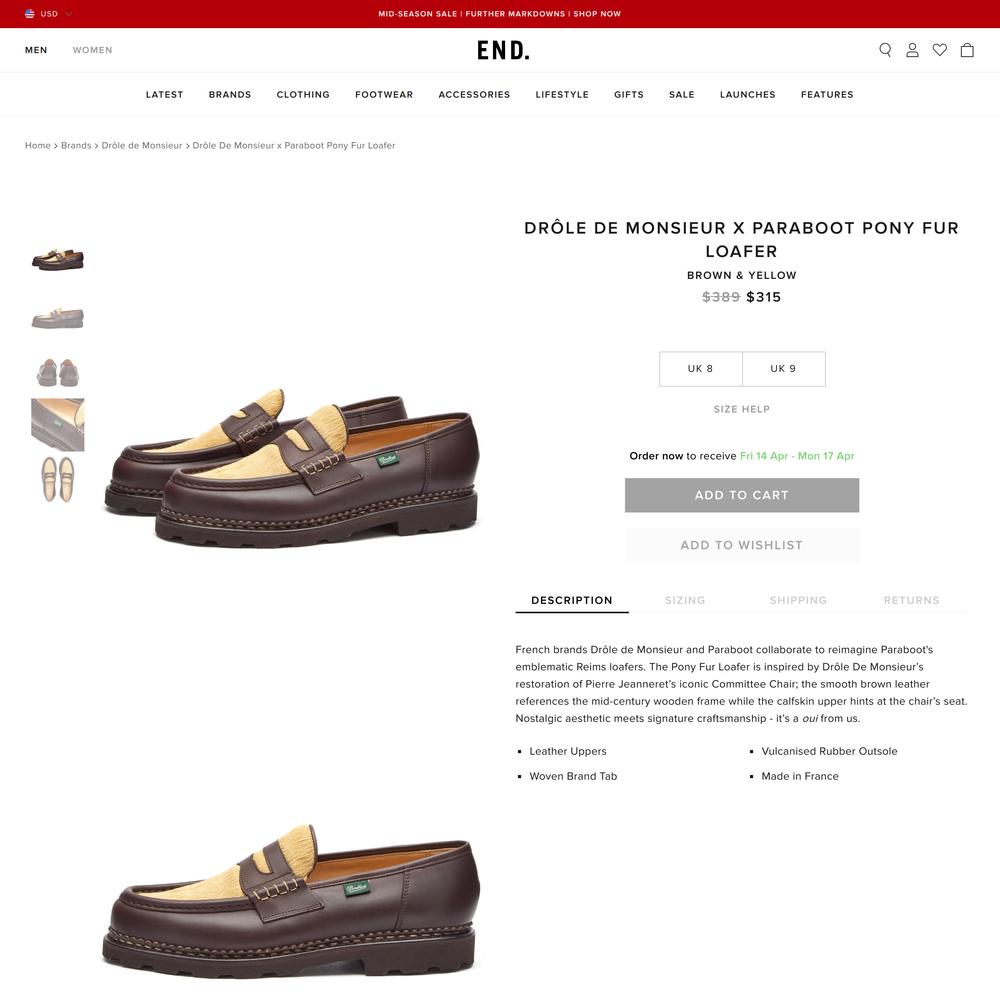Open the shopping bag icon

[967, 50]
